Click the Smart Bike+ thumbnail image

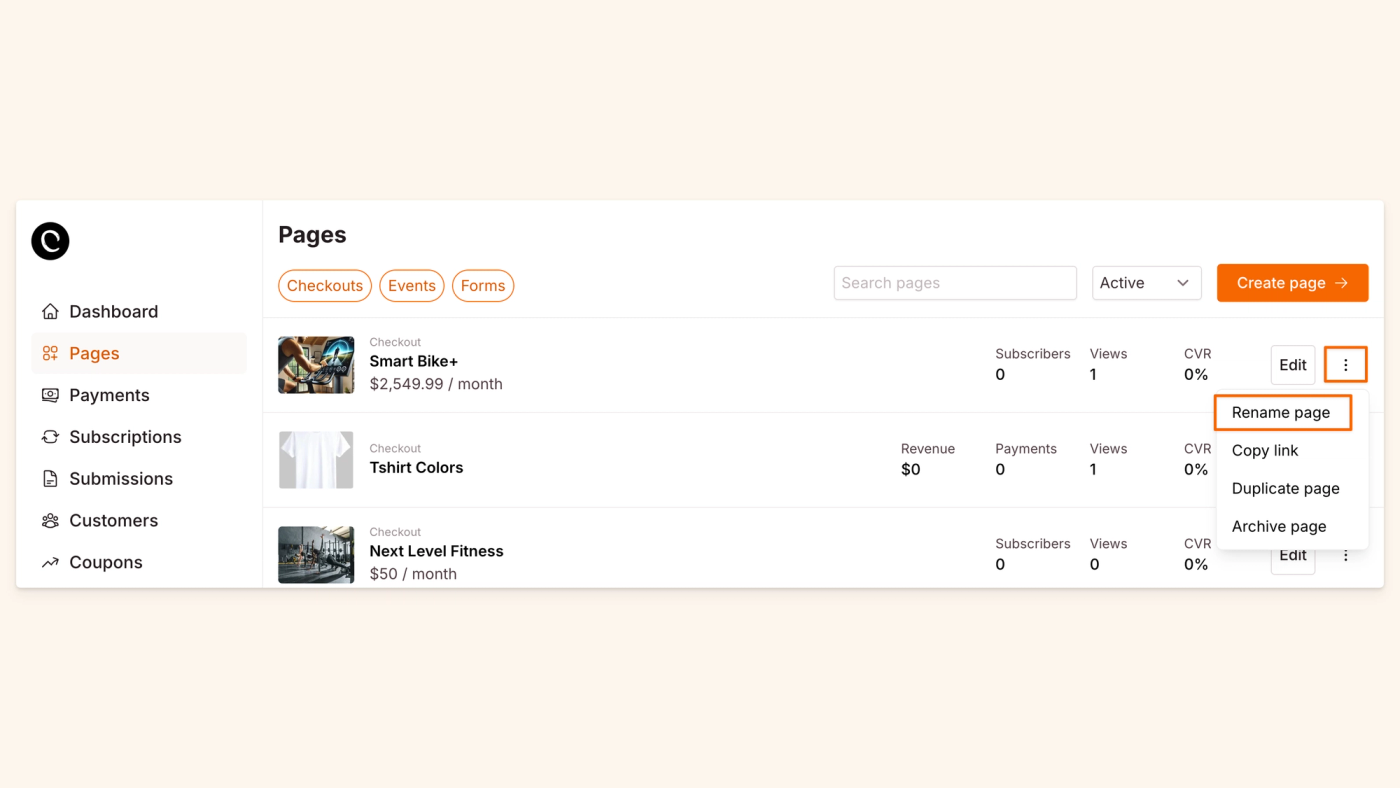point(316,365)
